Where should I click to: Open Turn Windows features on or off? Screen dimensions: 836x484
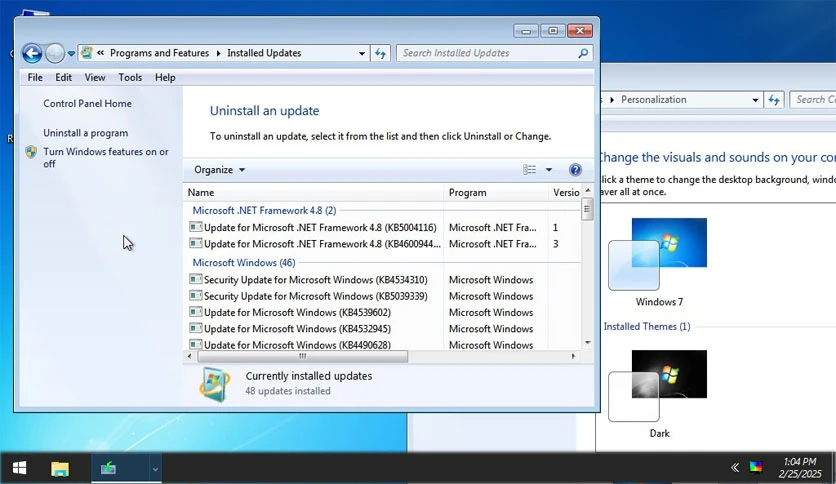[106, 158]
